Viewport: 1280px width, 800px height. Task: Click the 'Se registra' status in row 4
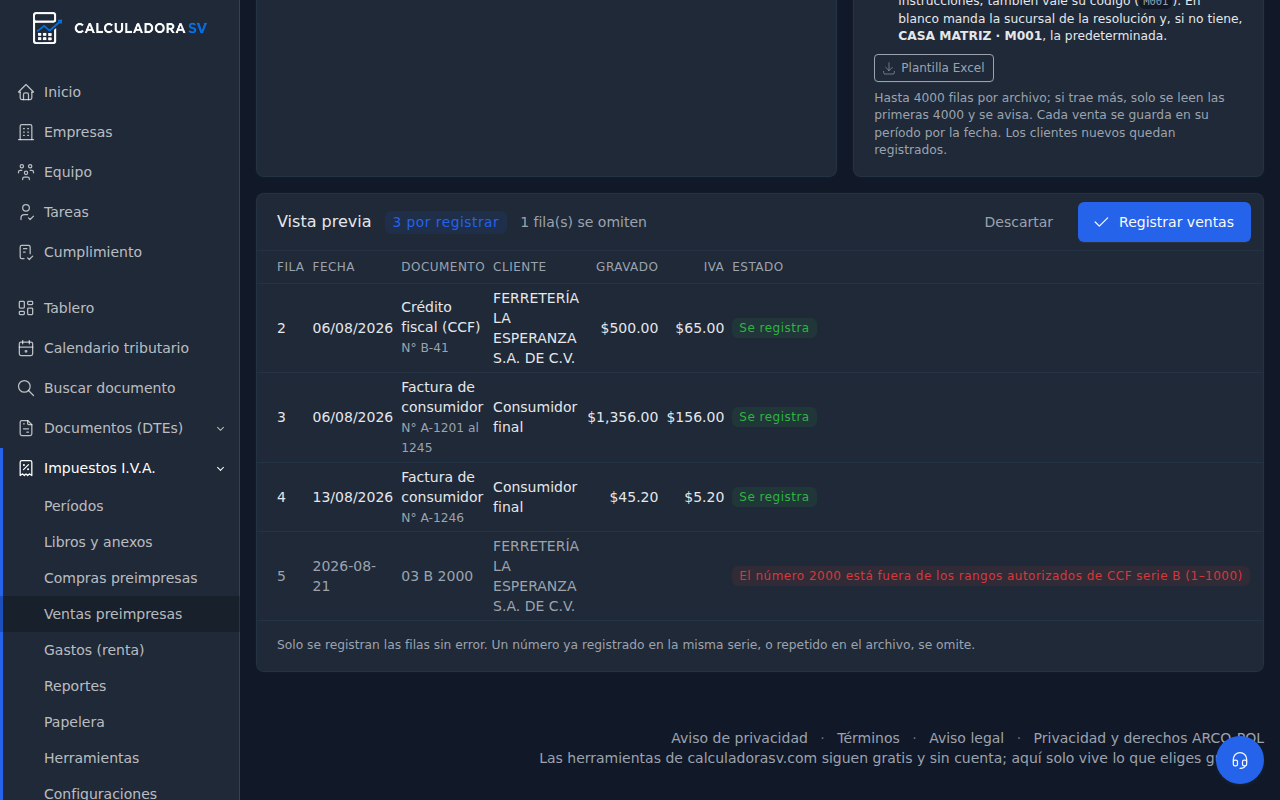click(773, 497)
